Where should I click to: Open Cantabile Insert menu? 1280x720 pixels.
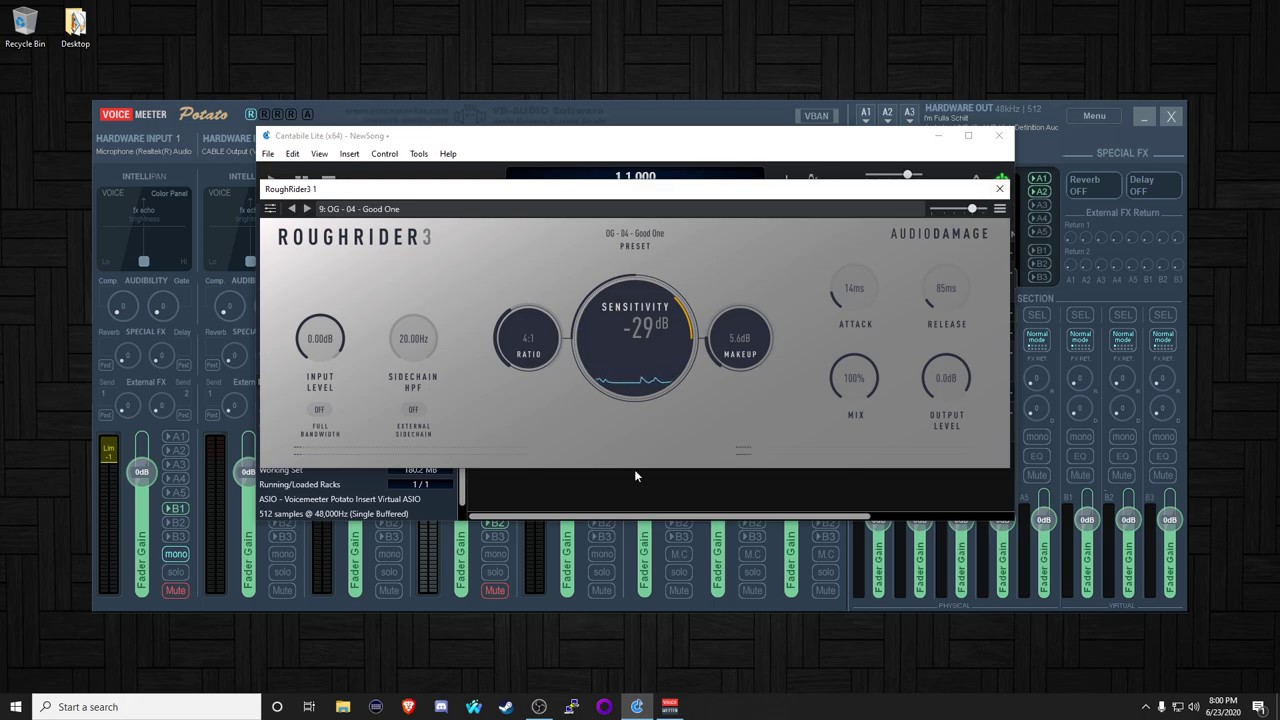coord(349,154)
